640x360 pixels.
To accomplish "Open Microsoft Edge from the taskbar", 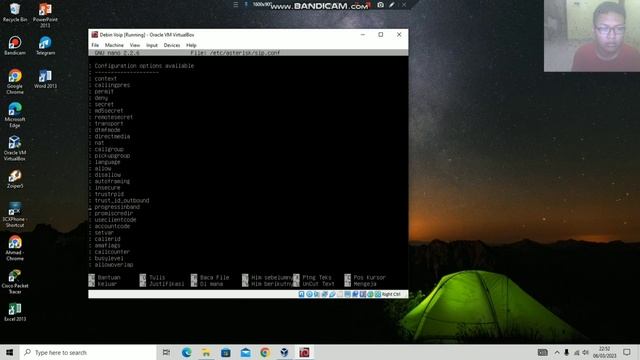I will [x=187, y=352].
